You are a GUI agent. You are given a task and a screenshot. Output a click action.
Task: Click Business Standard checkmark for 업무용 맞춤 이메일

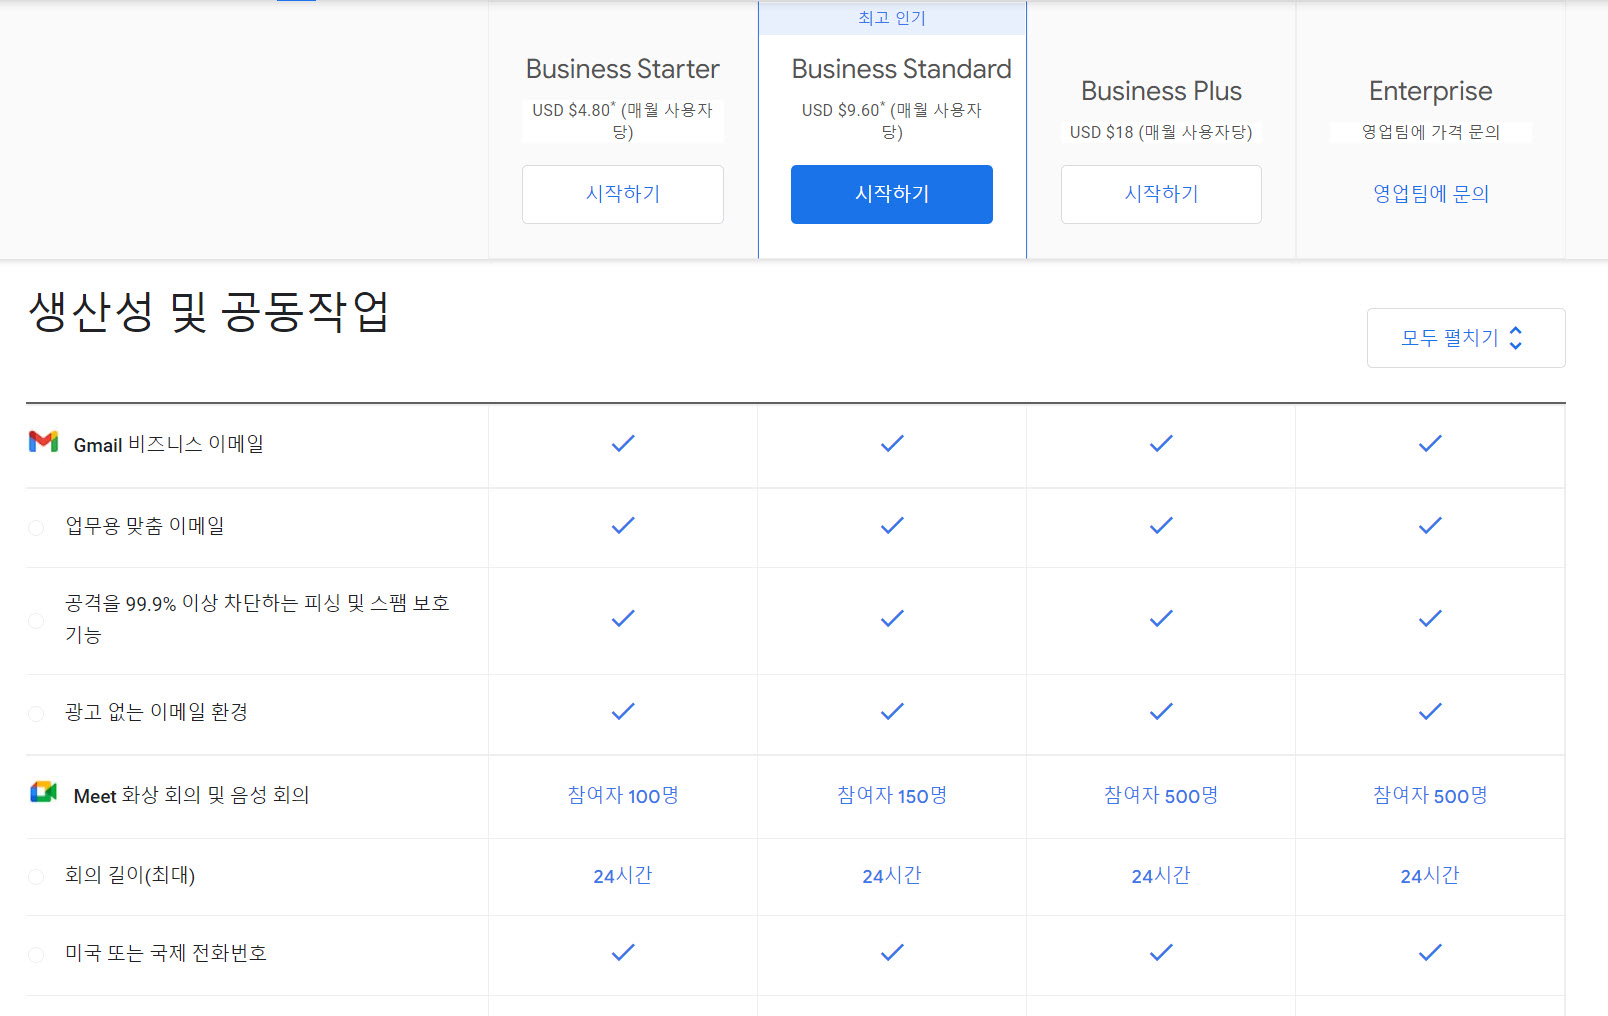pyautogui.click(x=892, y=525)
